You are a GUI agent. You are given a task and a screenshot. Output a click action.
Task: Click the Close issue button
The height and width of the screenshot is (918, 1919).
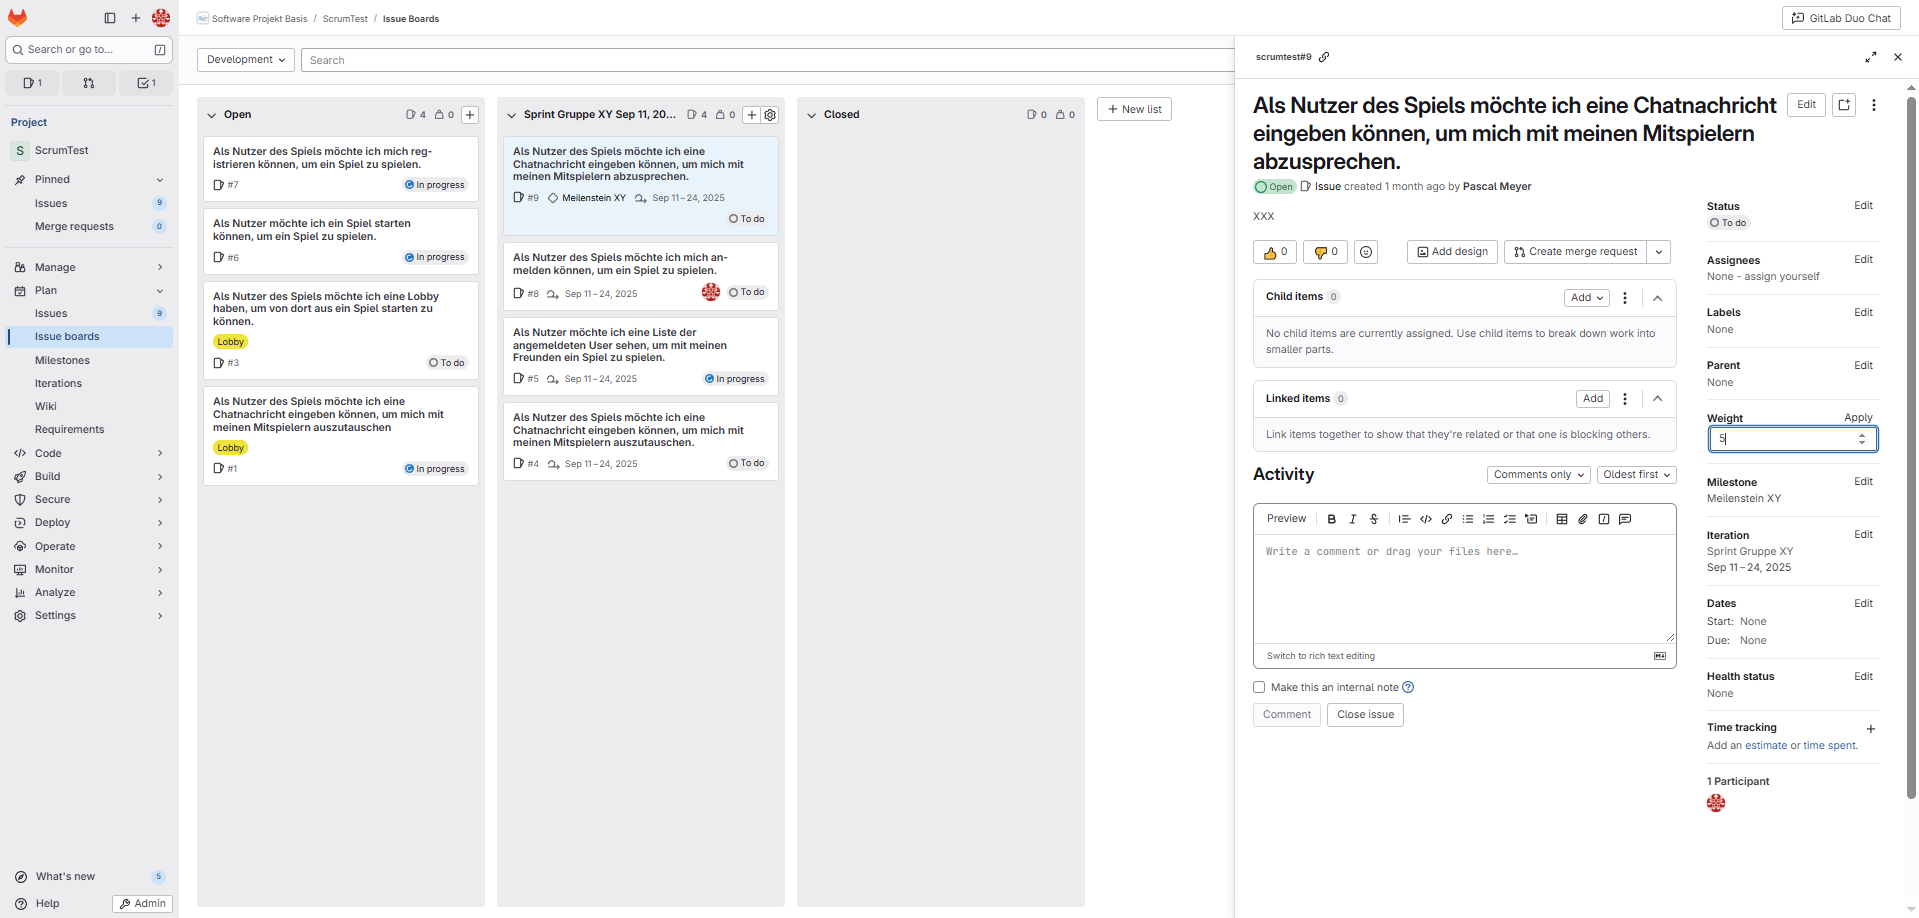click(x=1364, y=714)
